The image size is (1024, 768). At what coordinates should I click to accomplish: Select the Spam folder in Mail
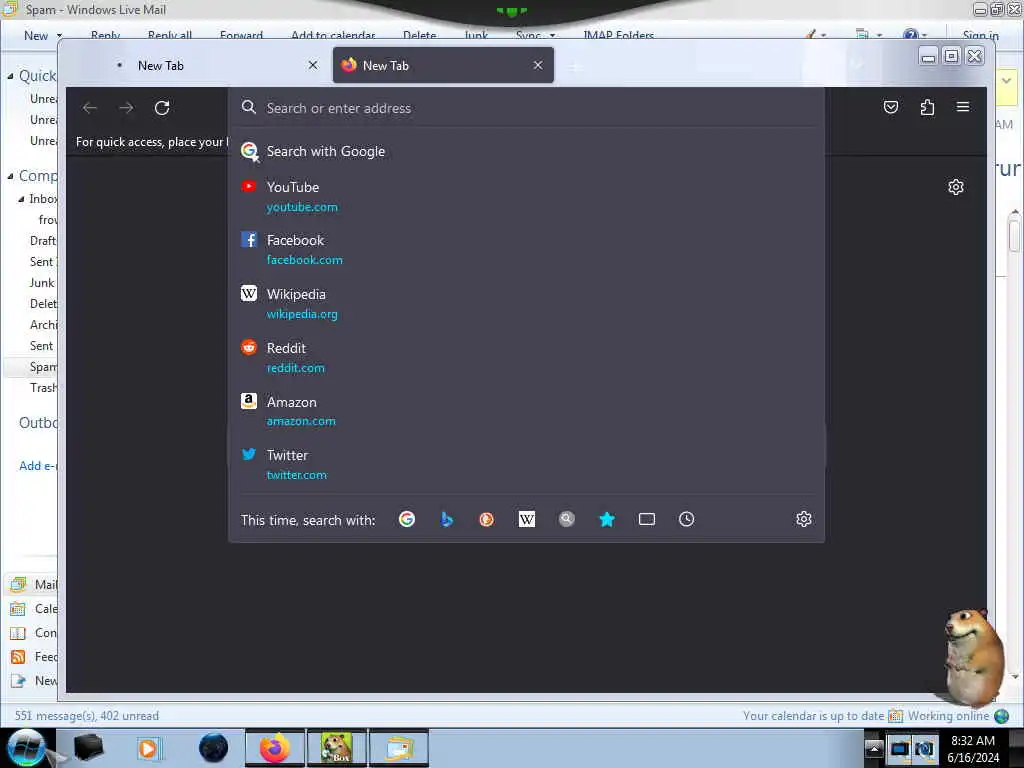[43, 367]
